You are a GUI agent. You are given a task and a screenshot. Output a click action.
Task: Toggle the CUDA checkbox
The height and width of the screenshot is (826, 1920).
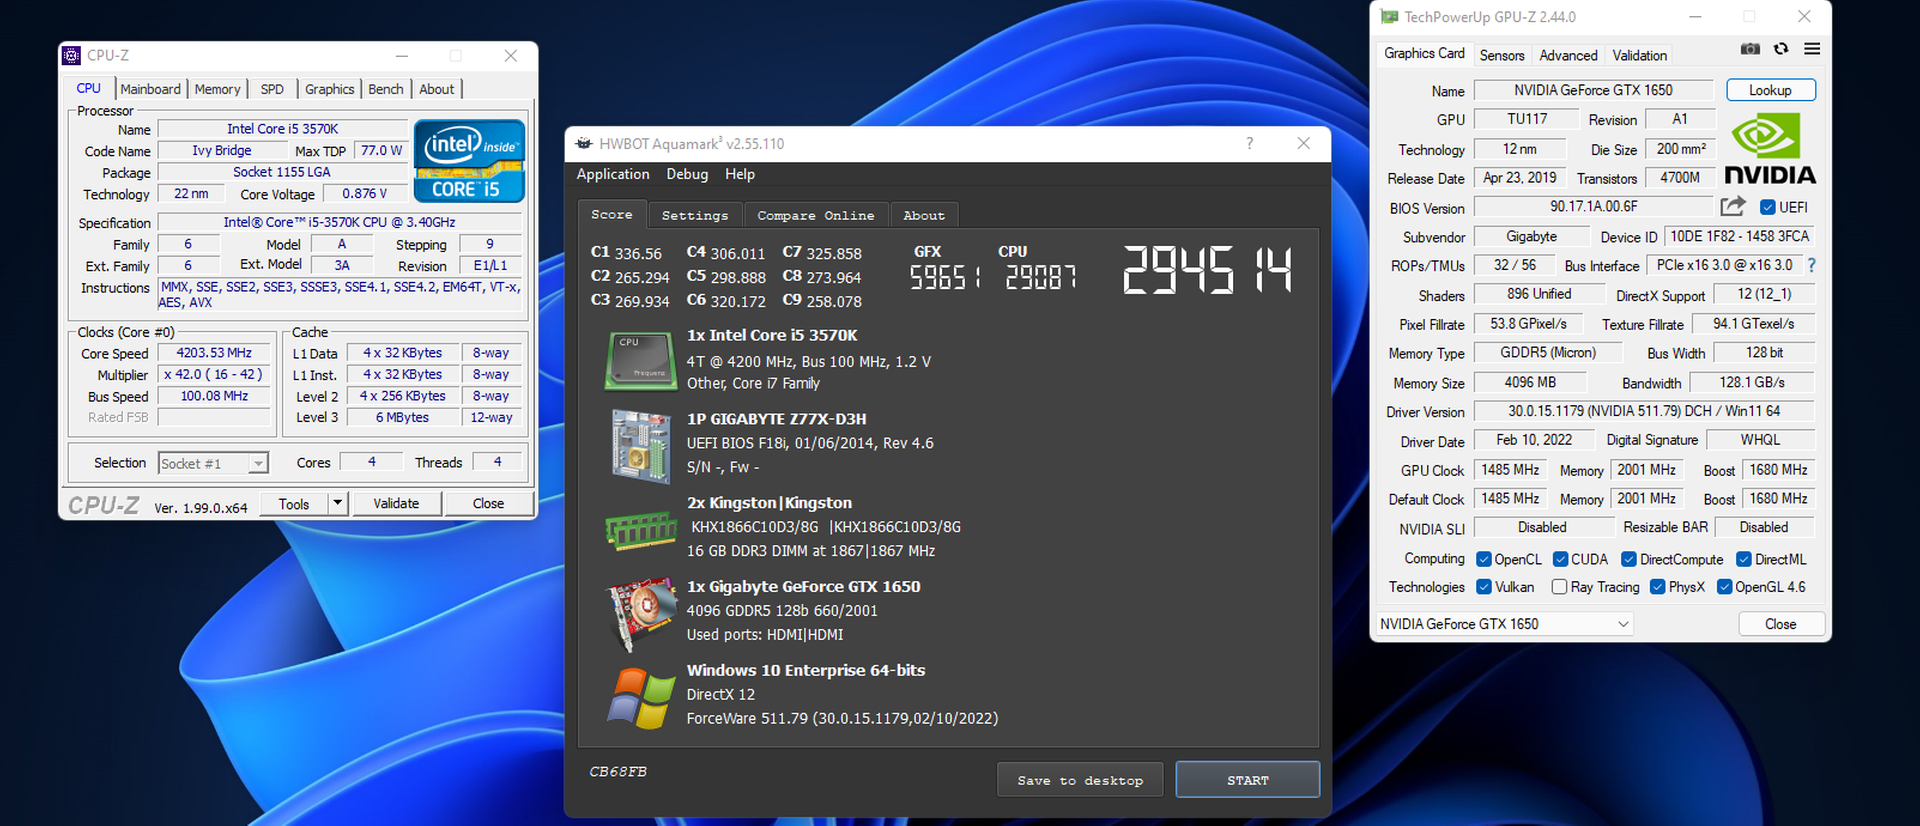(x=1560, y=559)
